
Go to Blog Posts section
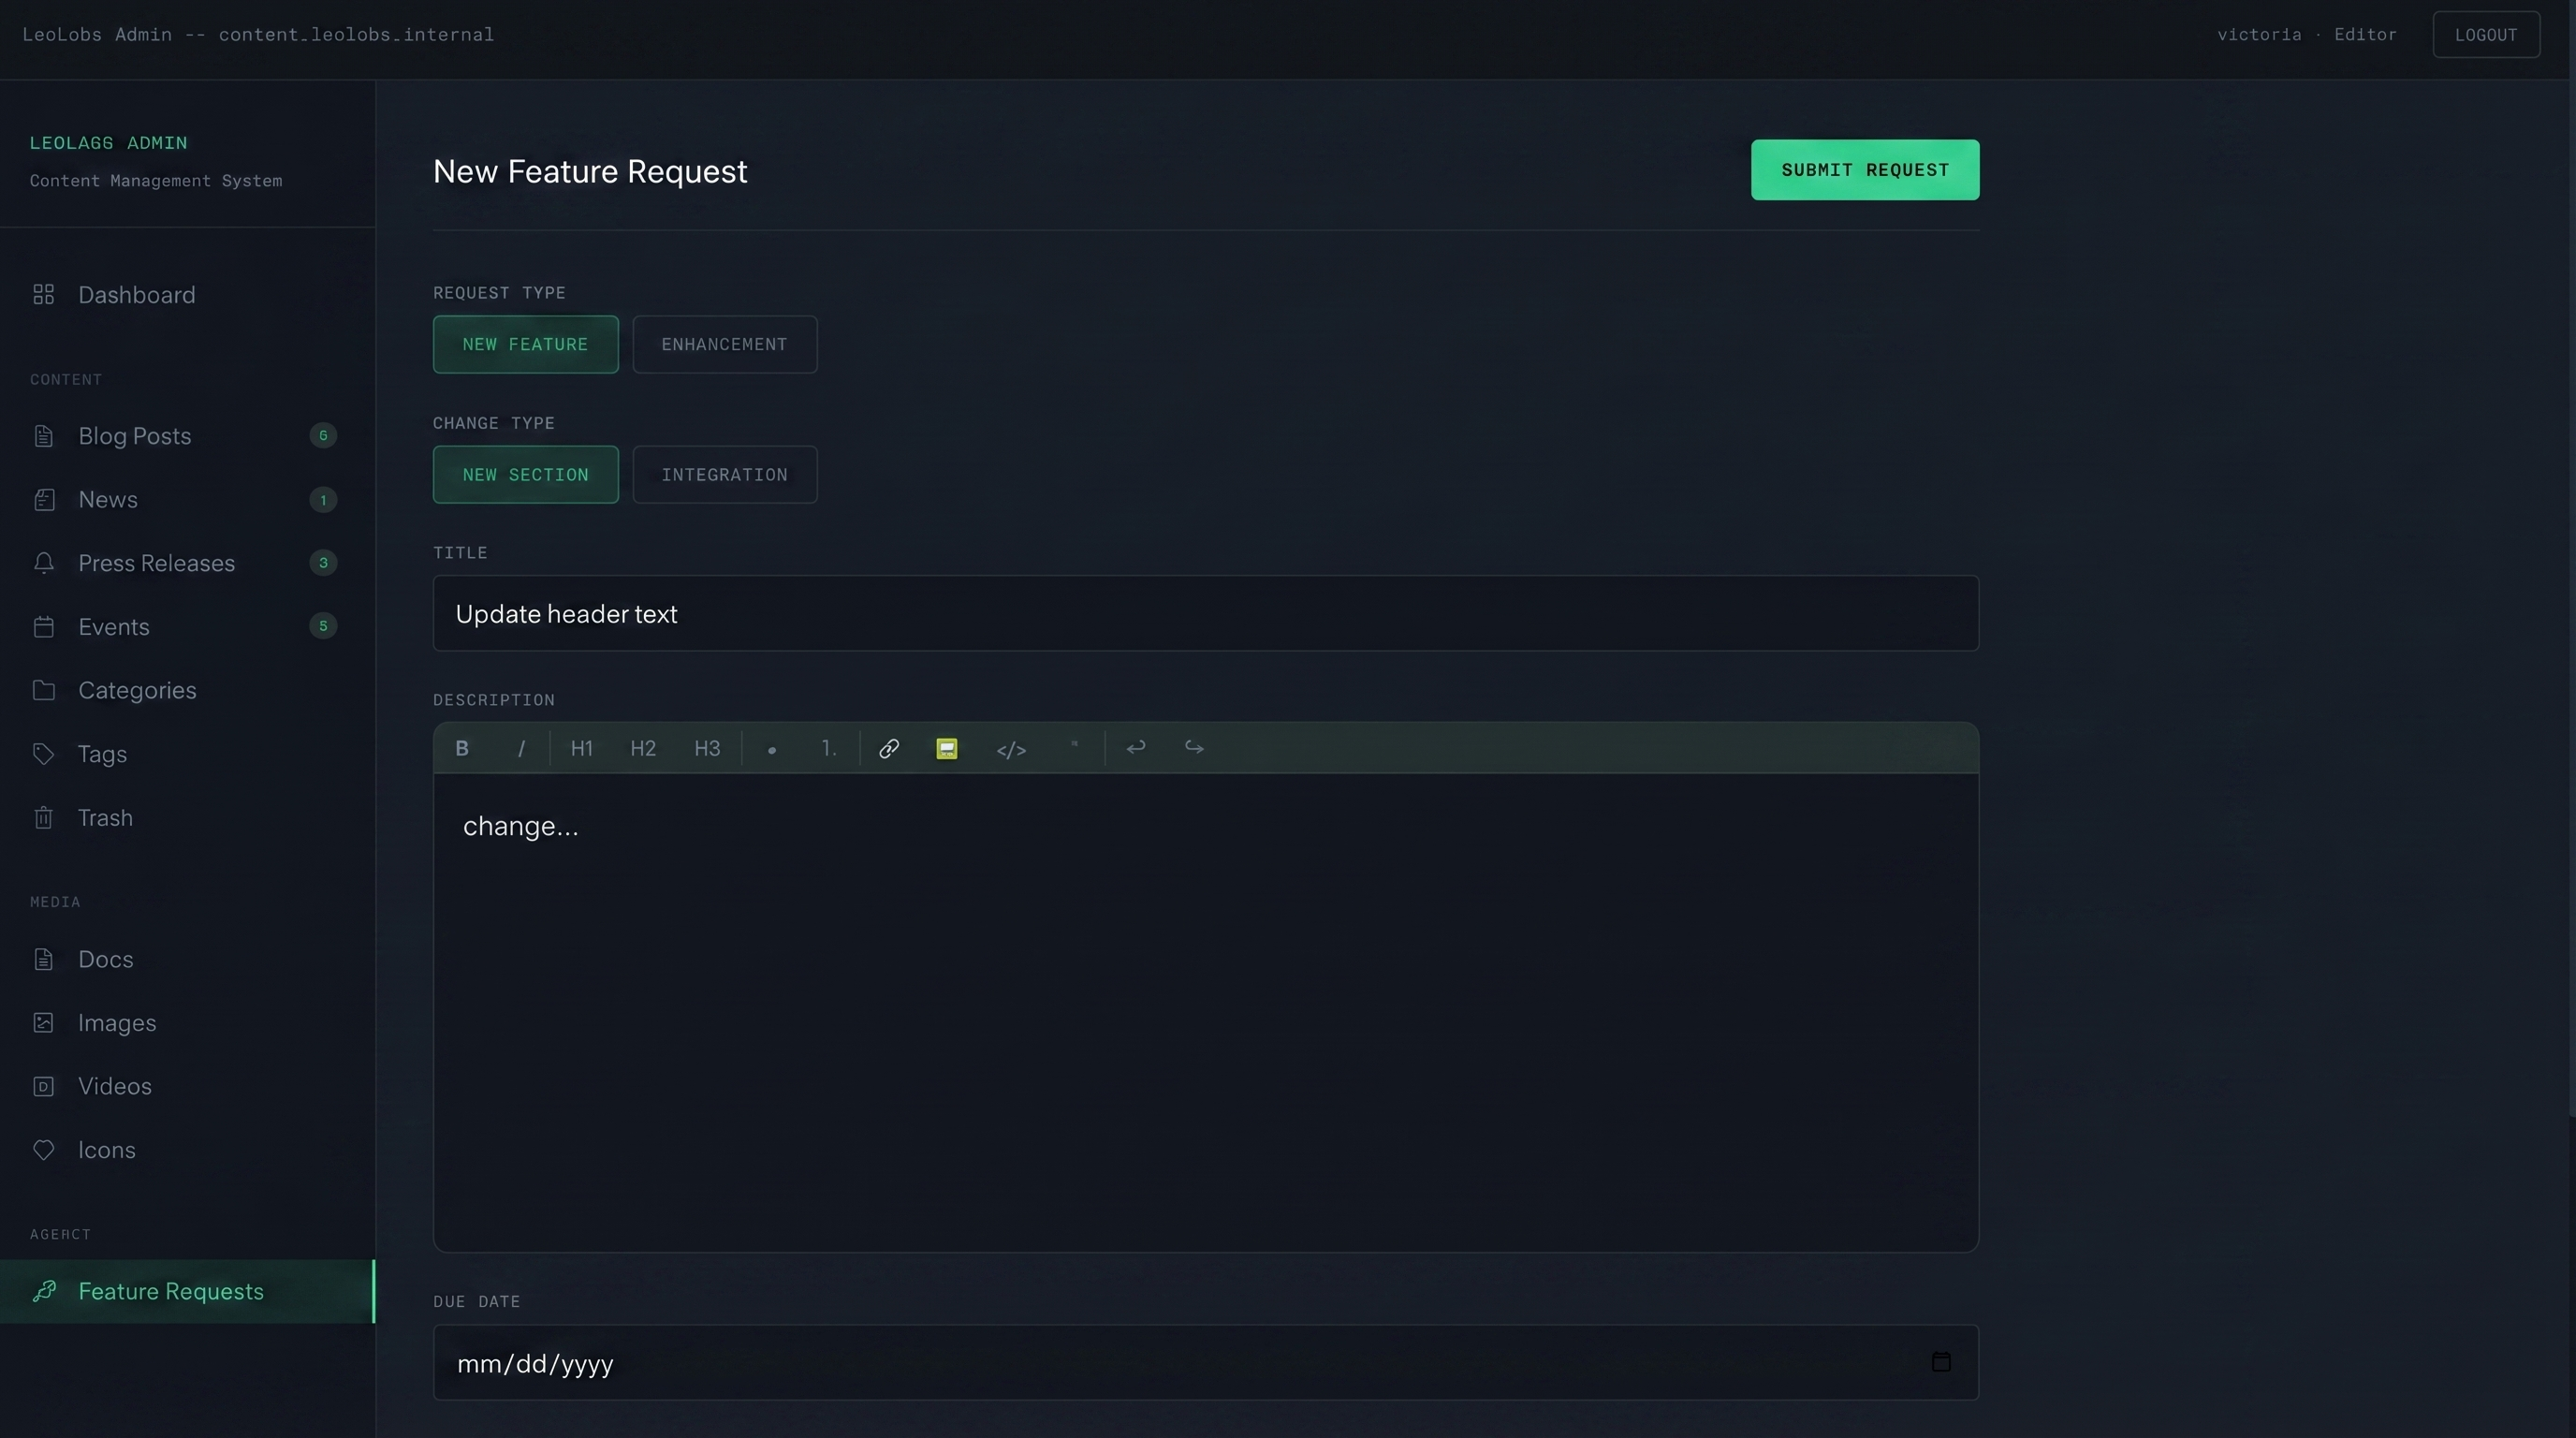point(187,436)
